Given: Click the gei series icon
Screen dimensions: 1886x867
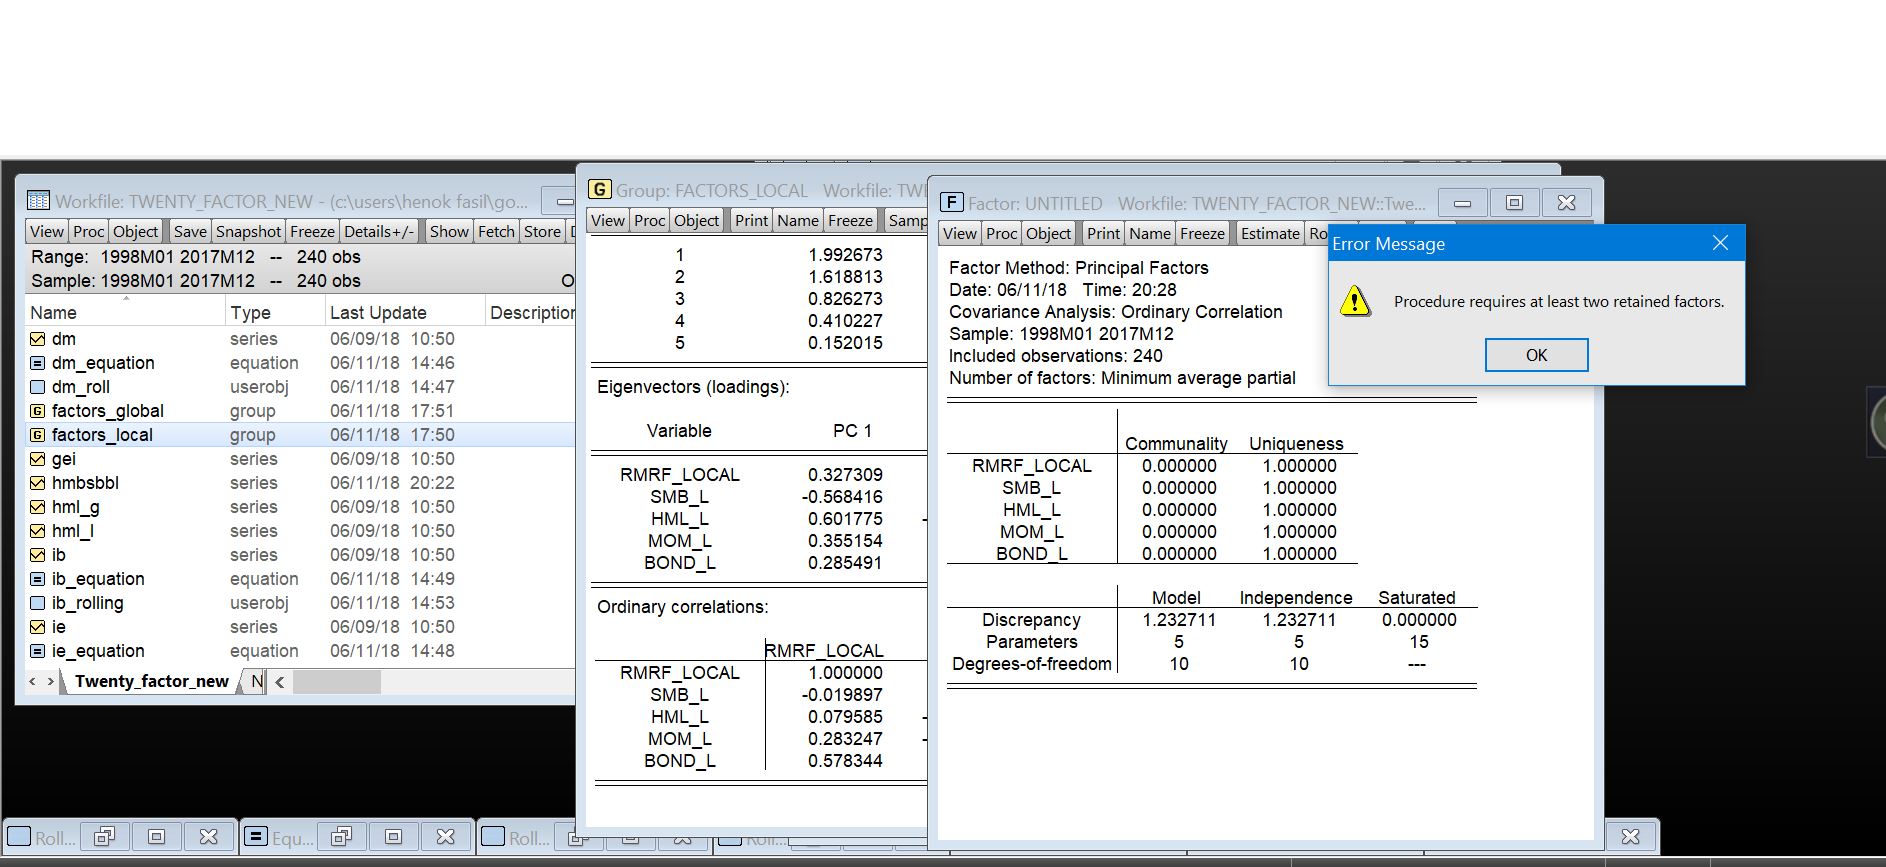Looking at the screenshot, I should click(x=38, y=459).
